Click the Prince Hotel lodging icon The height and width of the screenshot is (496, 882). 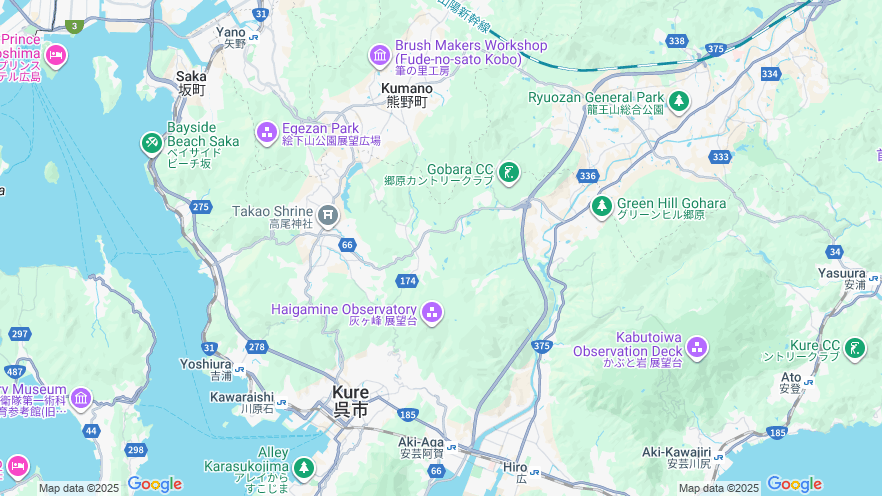pyautogui.click(x=56, y=56)
